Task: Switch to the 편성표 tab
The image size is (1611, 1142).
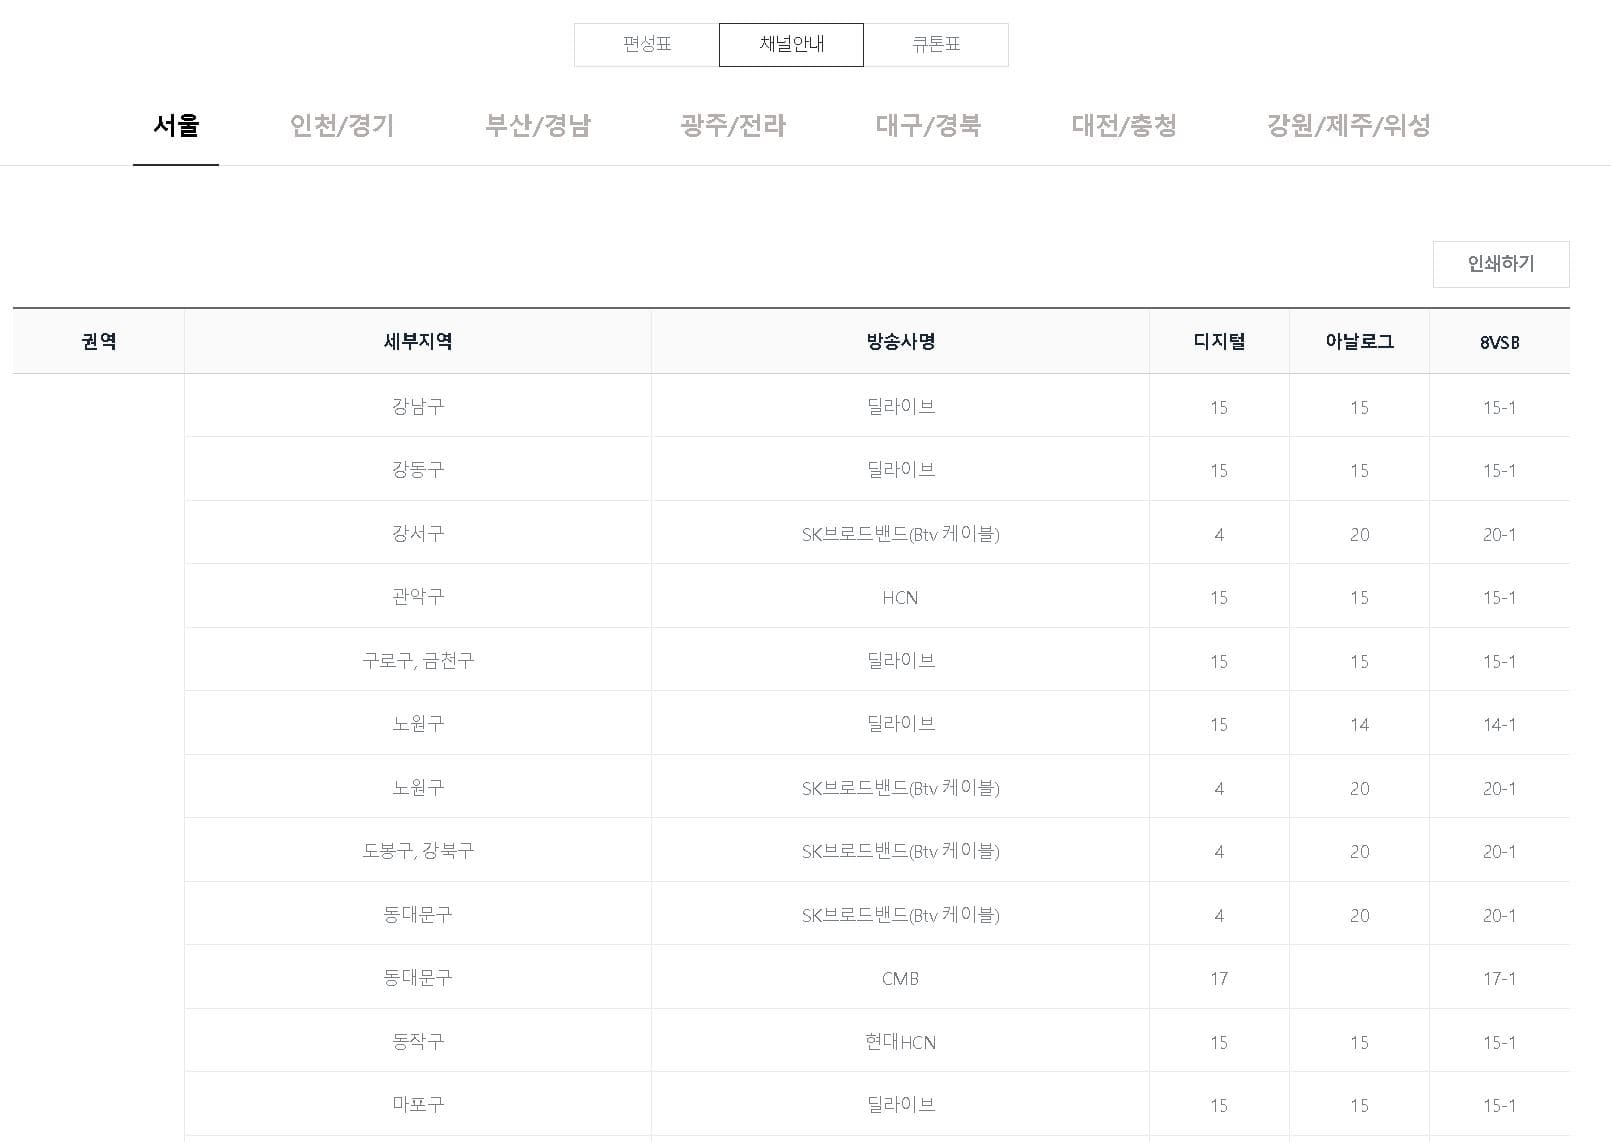Action: (x=643, y=44)
